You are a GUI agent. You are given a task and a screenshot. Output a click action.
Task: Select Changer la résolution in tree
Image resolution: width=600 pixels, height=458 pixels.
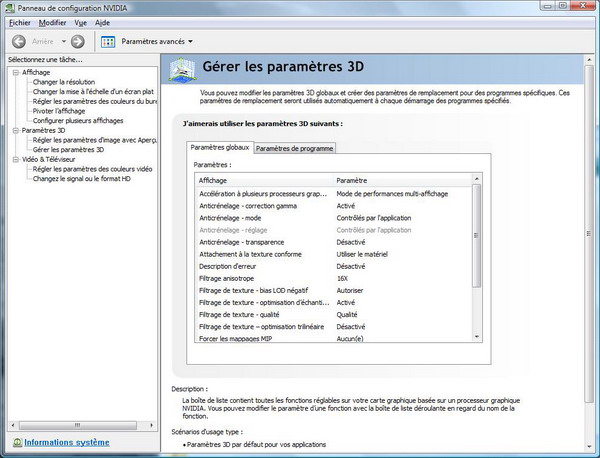click(63, 82)
